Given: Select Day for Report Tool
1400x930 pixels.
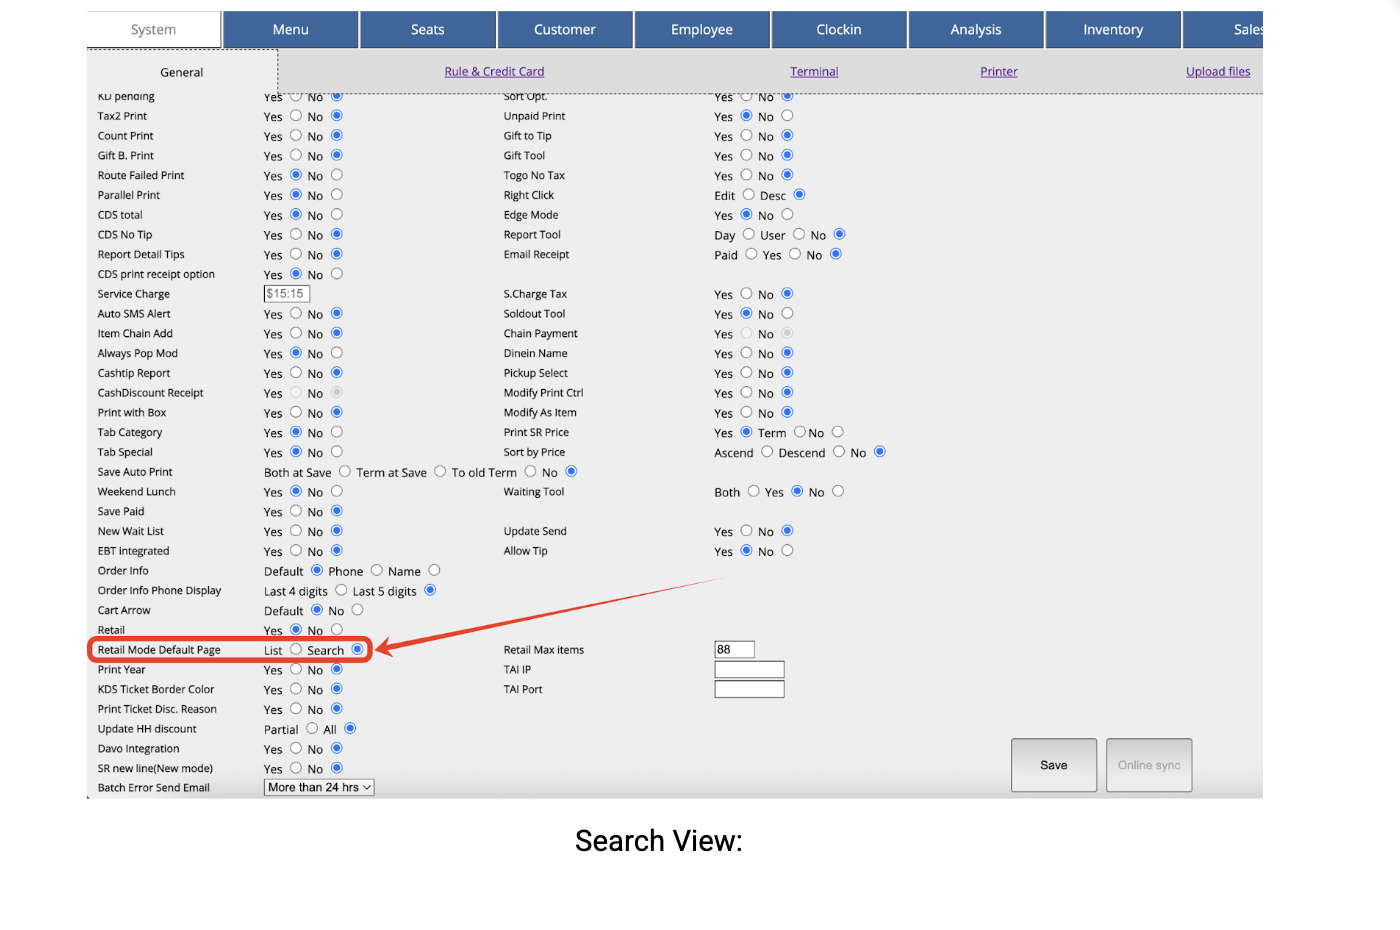Looking at the screenshot, I should [749, 234].
